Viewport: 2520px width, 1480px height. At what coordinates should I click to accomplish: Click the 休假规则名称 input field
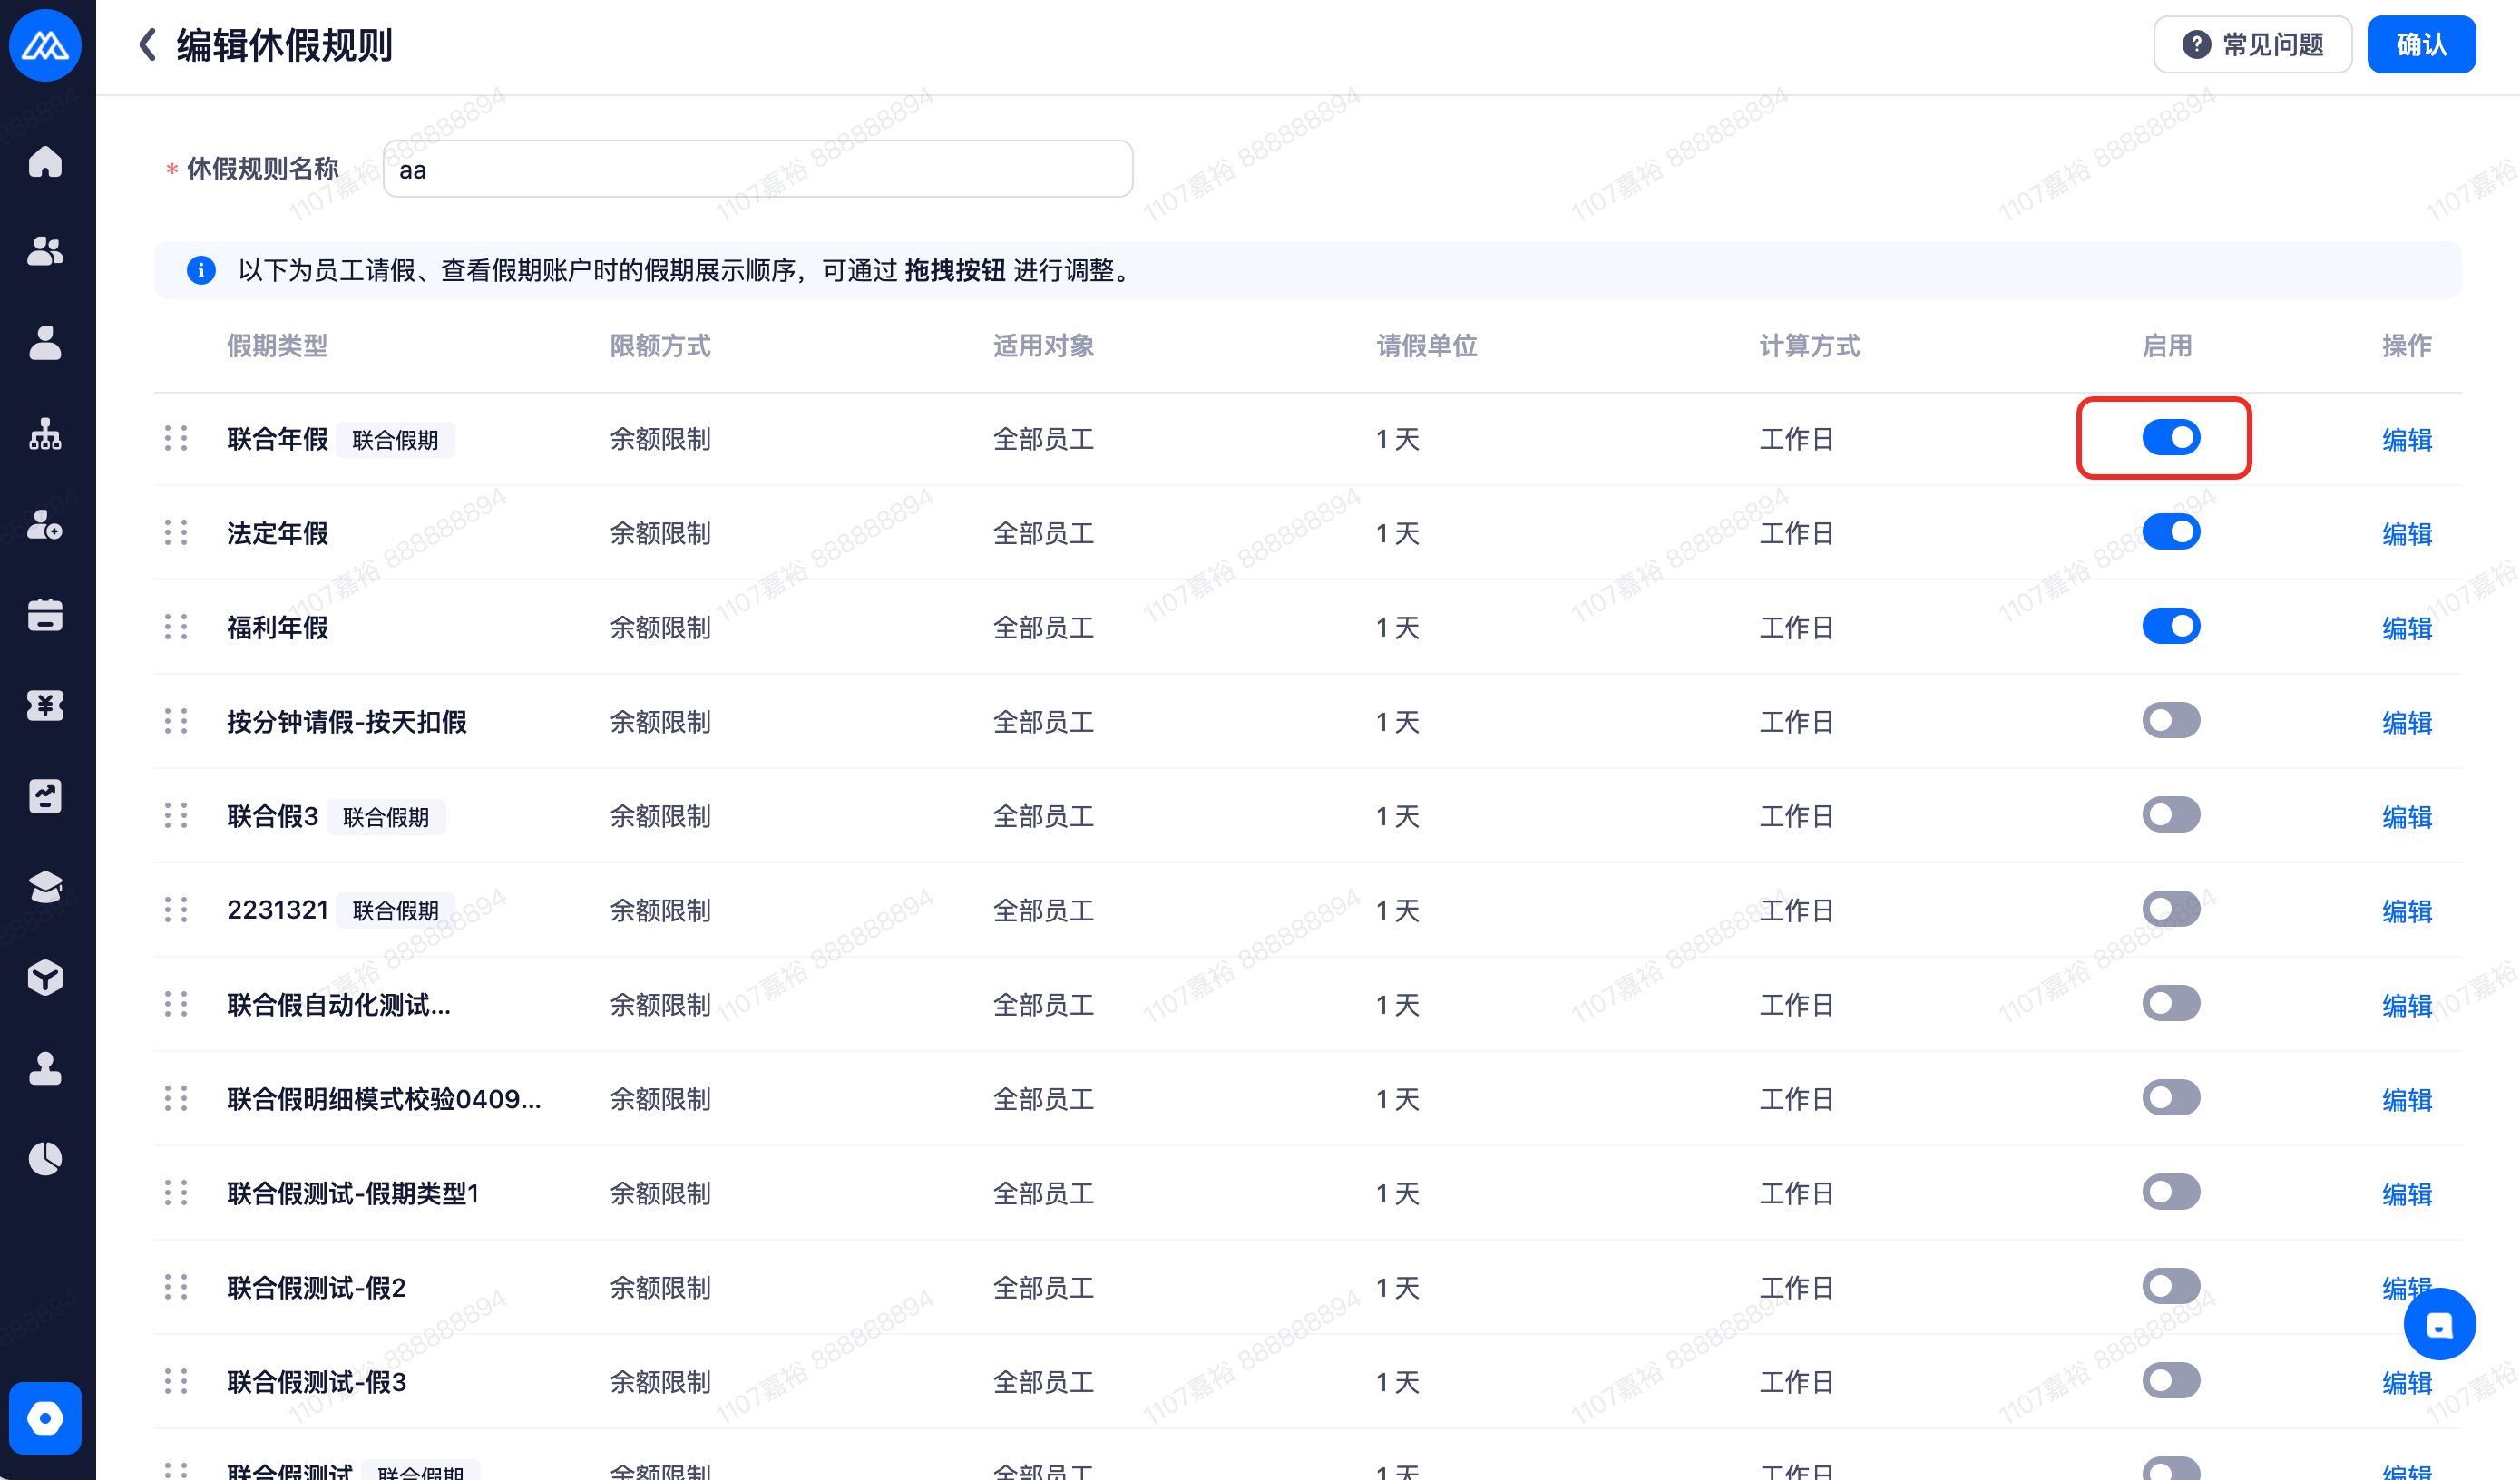tap(757, 169)
